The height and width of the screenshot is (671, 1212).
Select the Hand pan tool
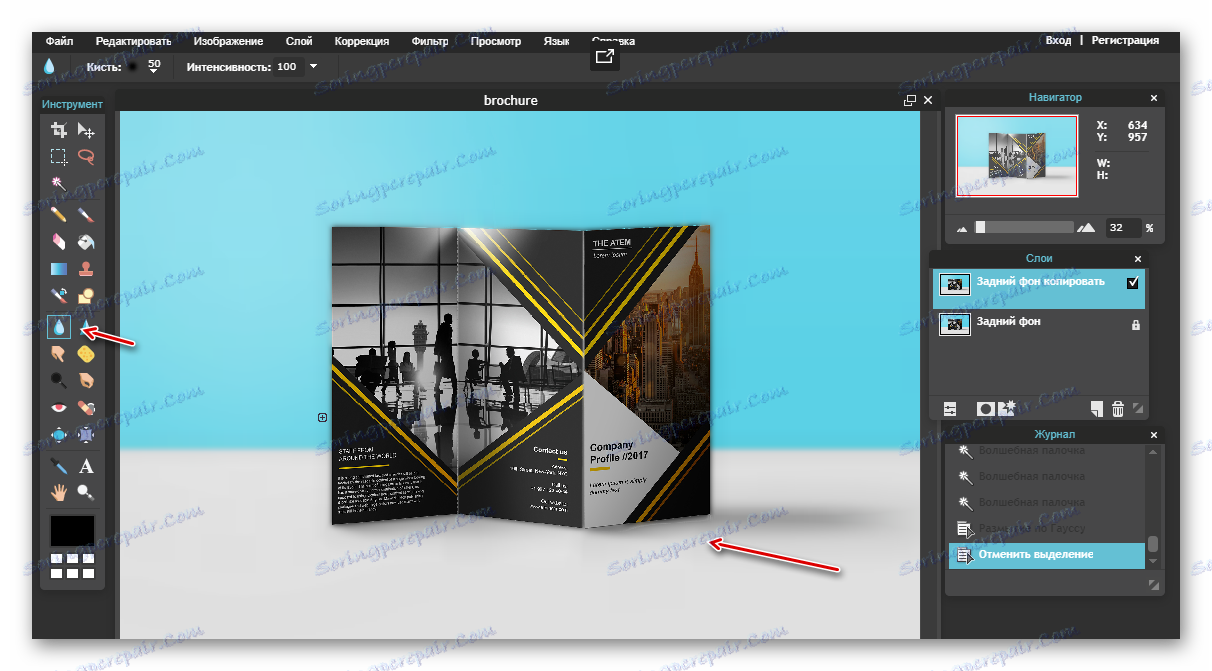tap(59, 492)
